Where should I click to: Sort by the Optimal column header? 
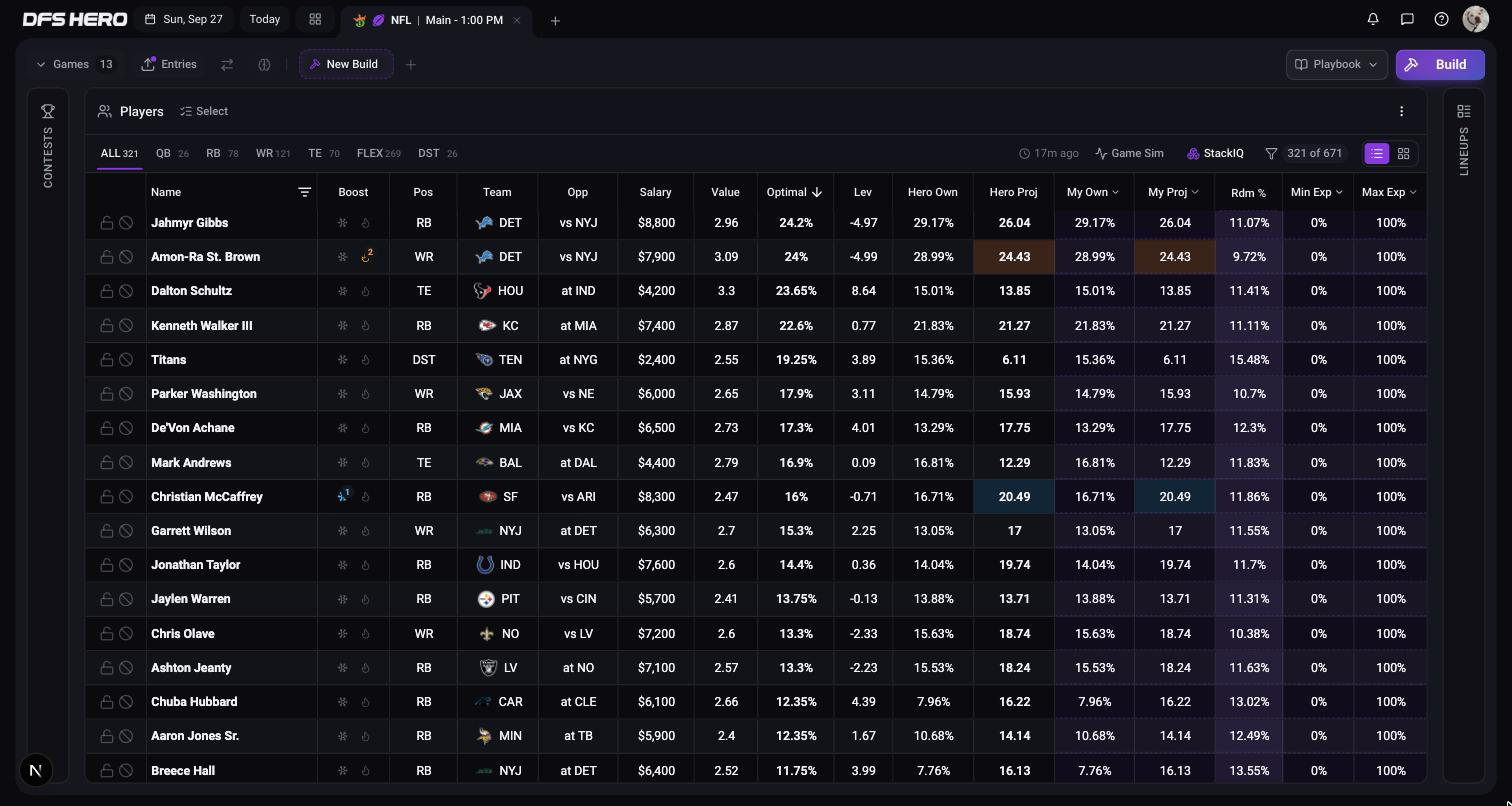pyautogui.click(x=794, y=192)
